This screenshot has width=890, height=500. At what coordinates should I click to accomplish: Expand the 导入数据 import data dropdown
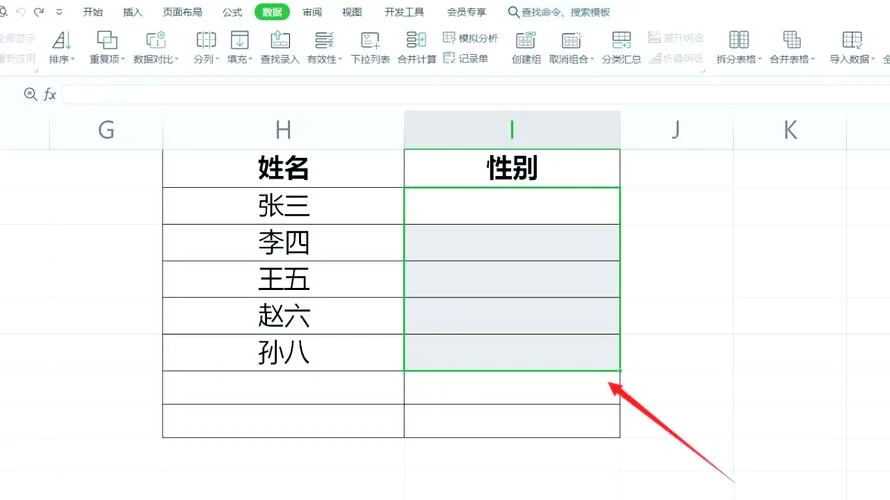pos(872,59)
